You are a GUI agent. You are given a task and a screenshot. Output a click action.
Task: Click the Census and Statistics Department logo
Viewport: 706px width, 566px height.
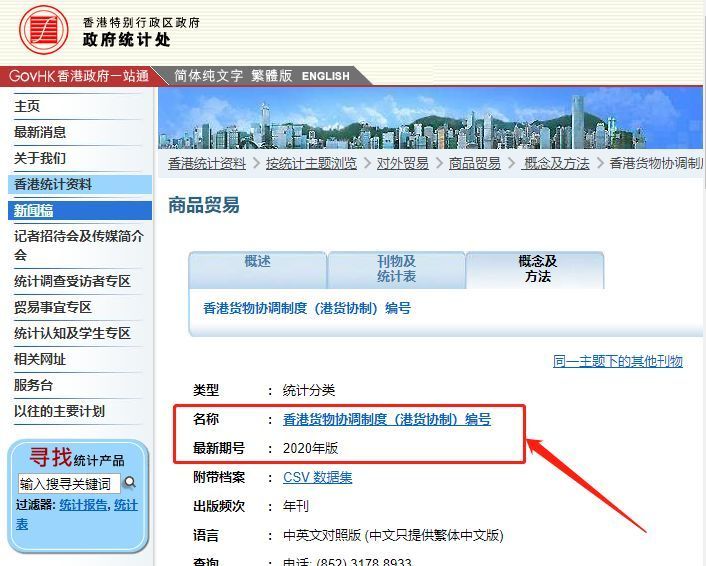[x=44, y=30]
